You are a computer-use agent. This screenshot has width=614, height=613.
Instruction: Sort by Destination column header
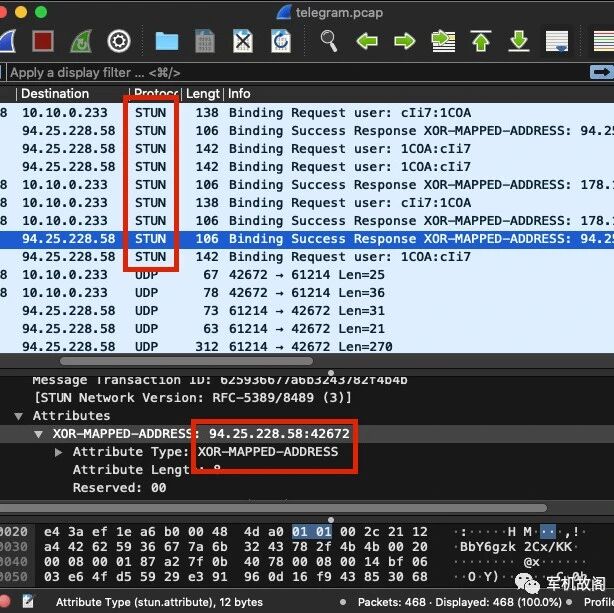click(x=55, y=94)
